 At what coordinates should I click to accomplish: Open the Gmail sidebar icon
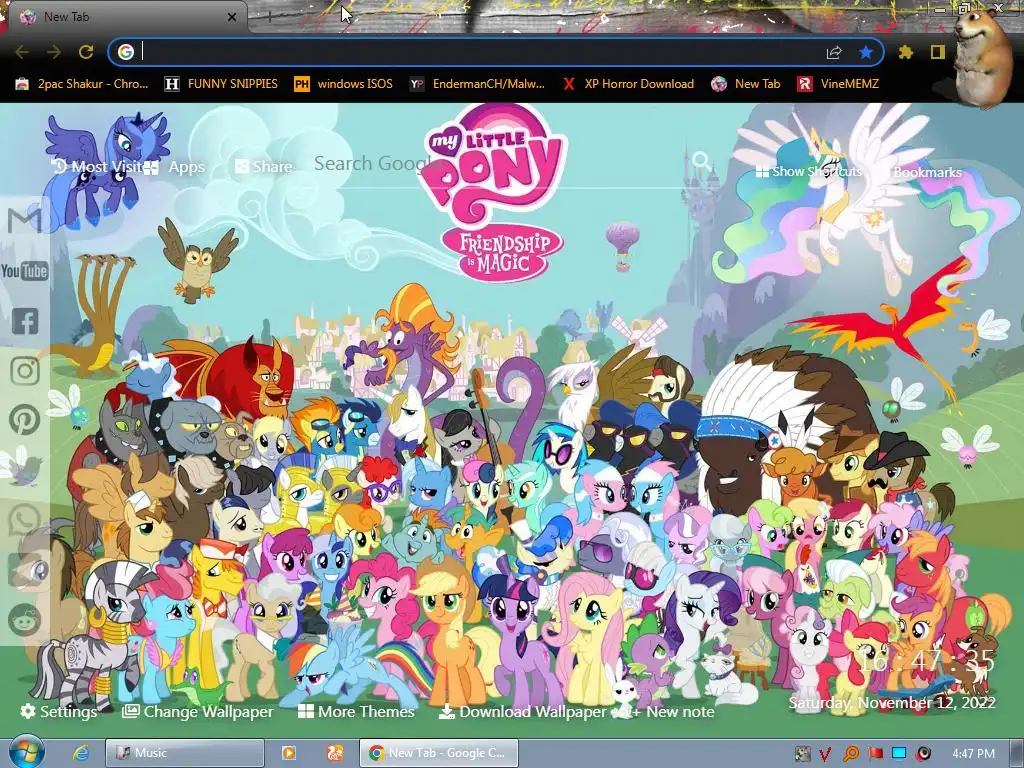[25, 221]
